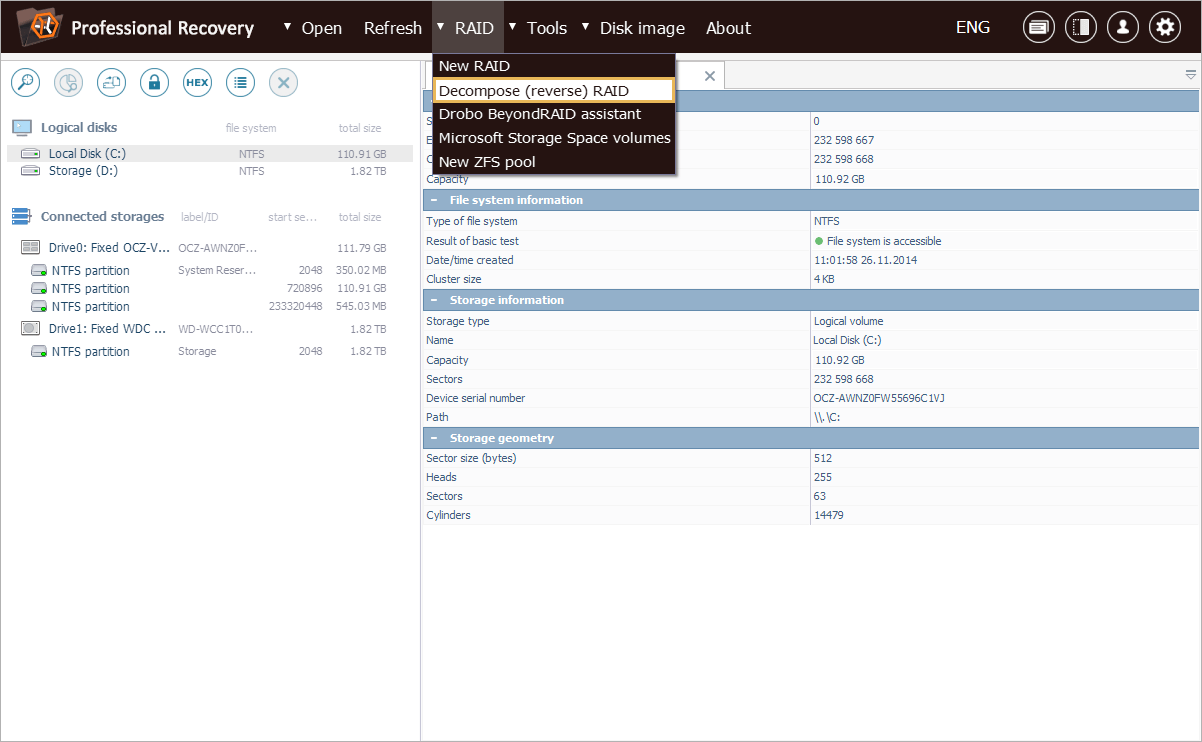Open the Tools menu
This screenshot has width=1202, height=742.
pos(547,28)
